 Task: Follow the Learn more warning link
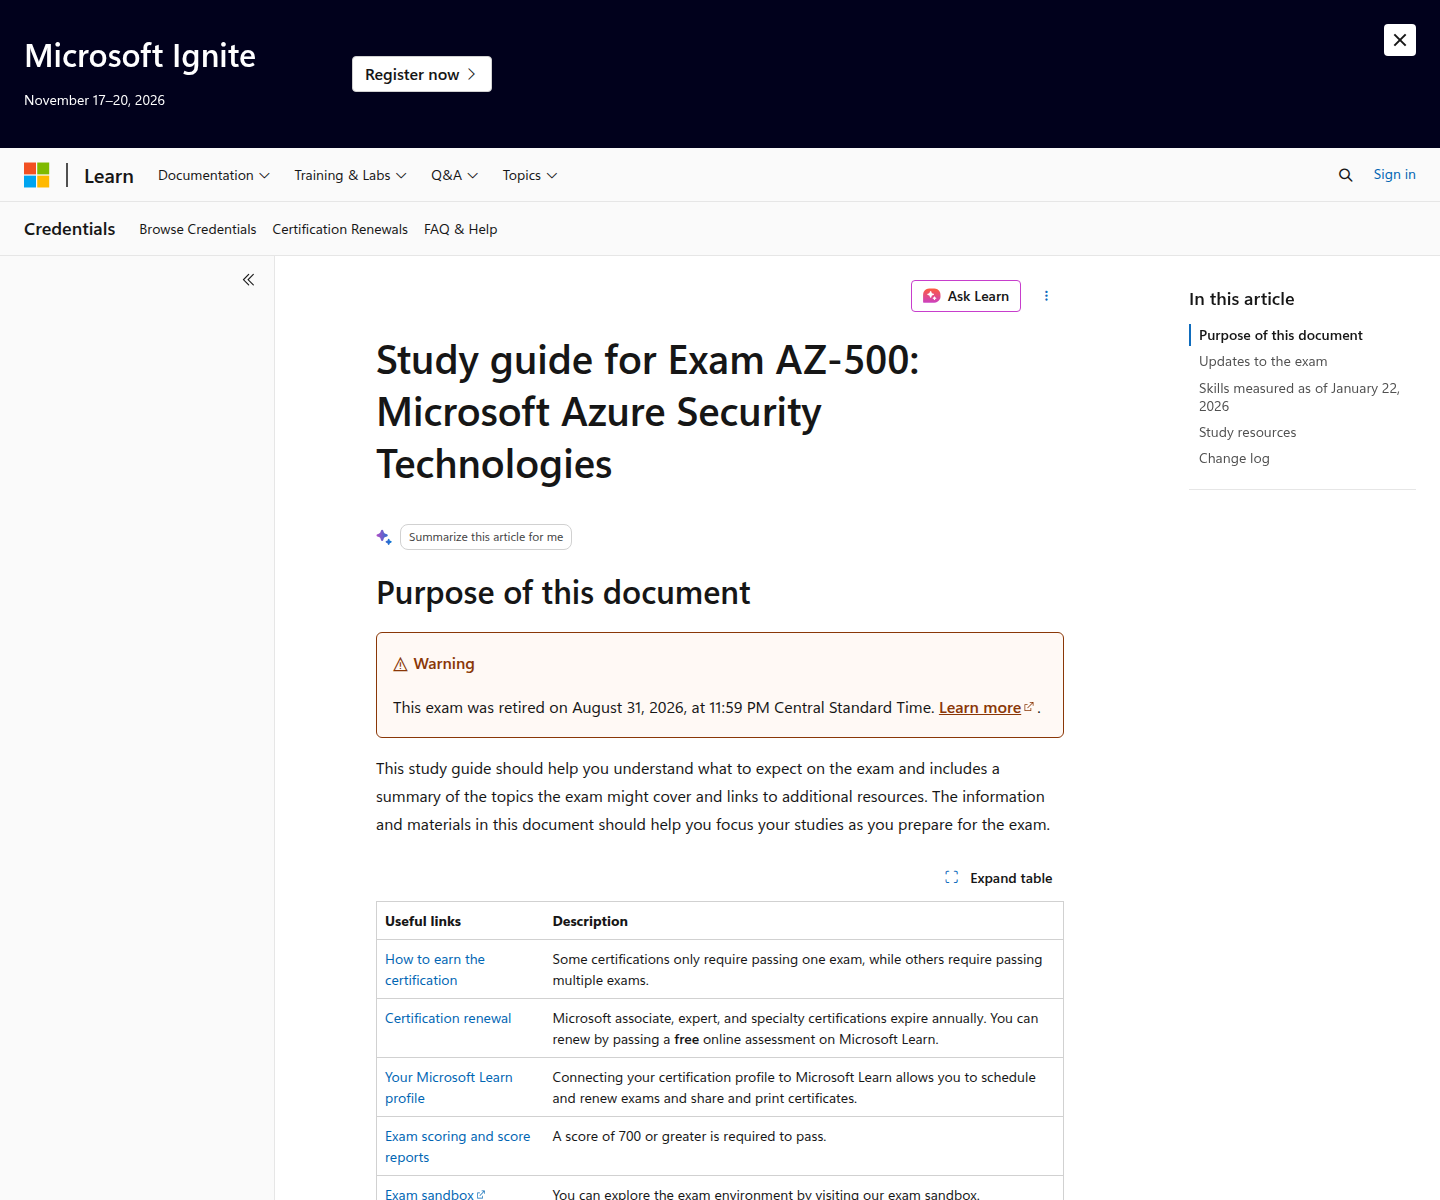pos(980,708)
